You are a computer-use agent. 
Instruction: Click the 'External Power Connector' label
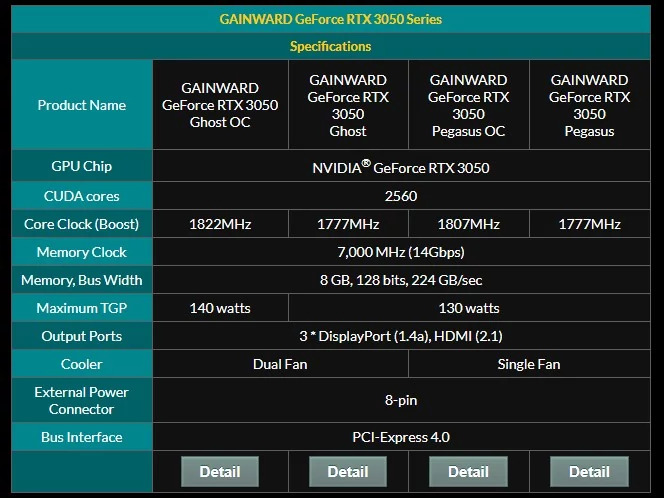(x=82, y=400)
